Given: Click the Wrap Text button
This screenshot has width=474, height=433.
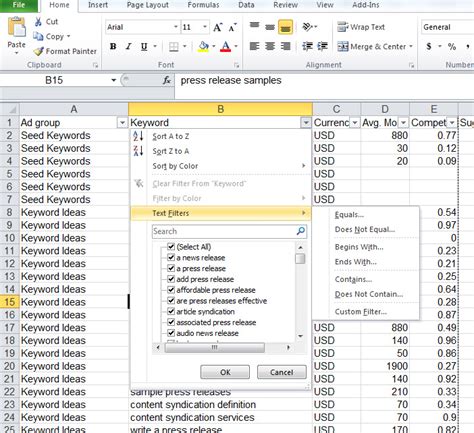Looking at the screenshot, I should tap(361, 27).
